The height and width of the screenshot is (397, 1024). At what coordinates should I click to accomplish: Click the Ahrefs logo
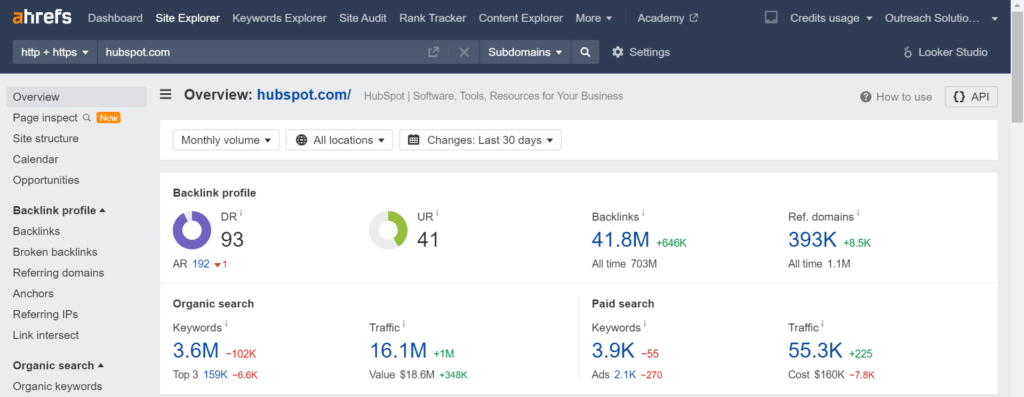[42, 17]
